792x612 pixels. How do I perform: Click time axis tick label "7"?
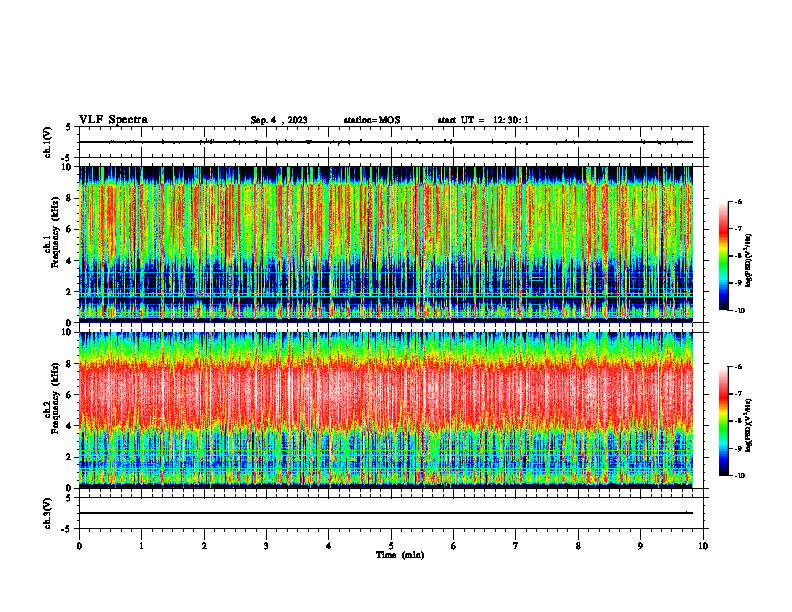click(516, 546)
